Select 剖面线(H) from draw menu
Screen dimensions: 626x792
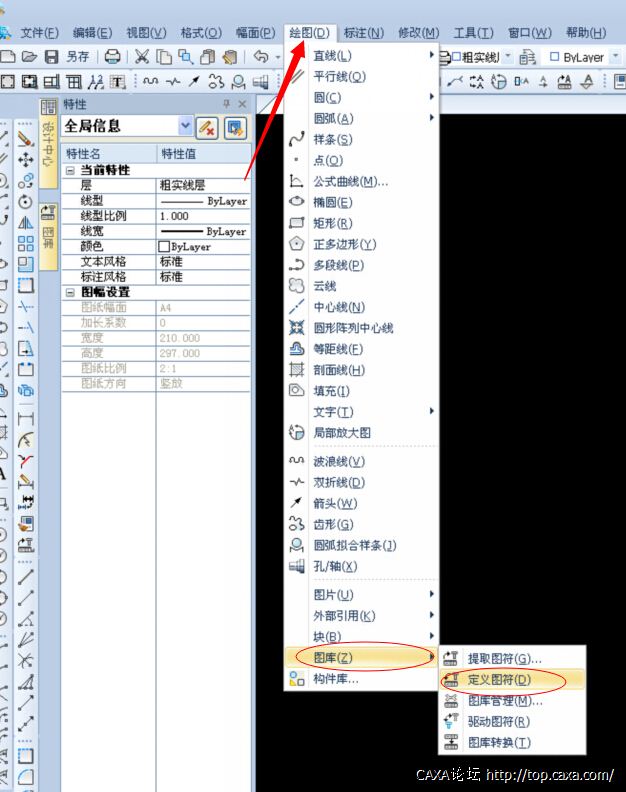362,370
